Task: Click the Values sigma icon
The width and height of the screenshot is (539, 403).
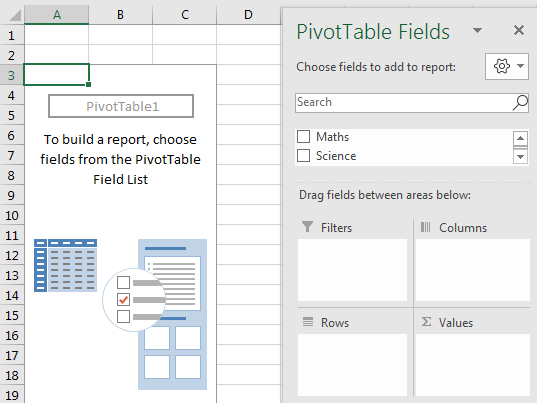Action: (x=426, y=322)
